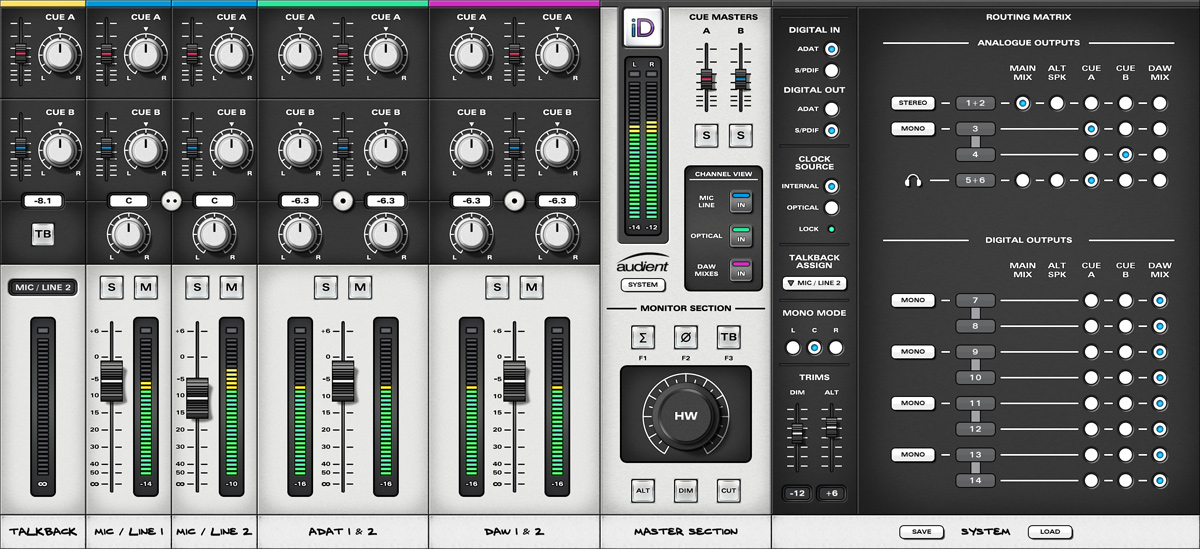The width and height of the screenshot is (1200, 549).
Task: Load a system preset
Action: 1049,532
